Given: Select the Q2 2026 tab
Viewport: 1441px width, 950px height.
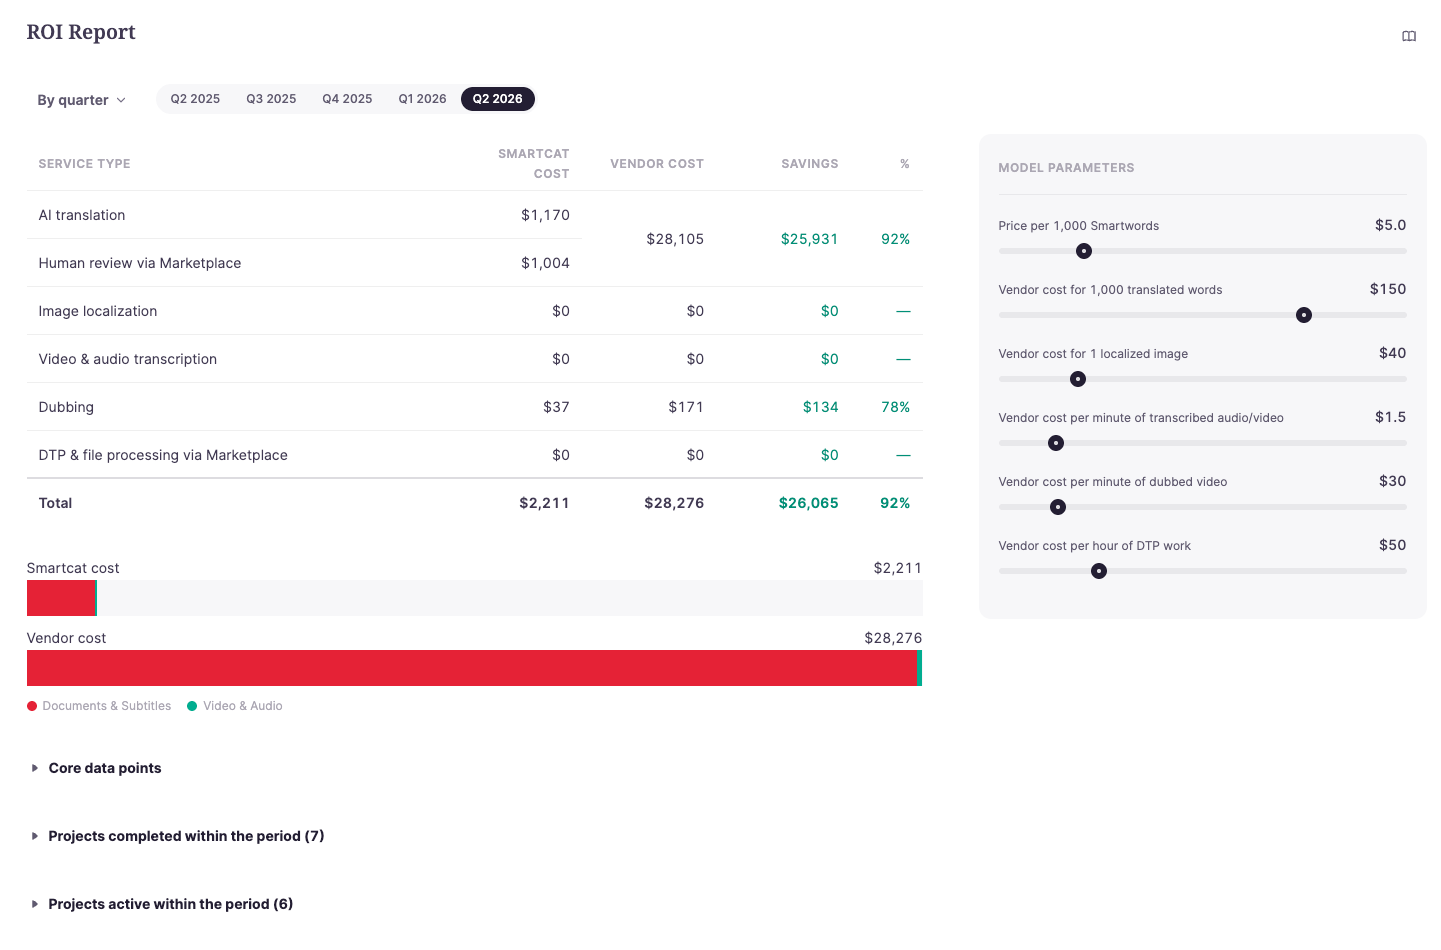Looking at the screenshot, I should [x=498, y=99].
